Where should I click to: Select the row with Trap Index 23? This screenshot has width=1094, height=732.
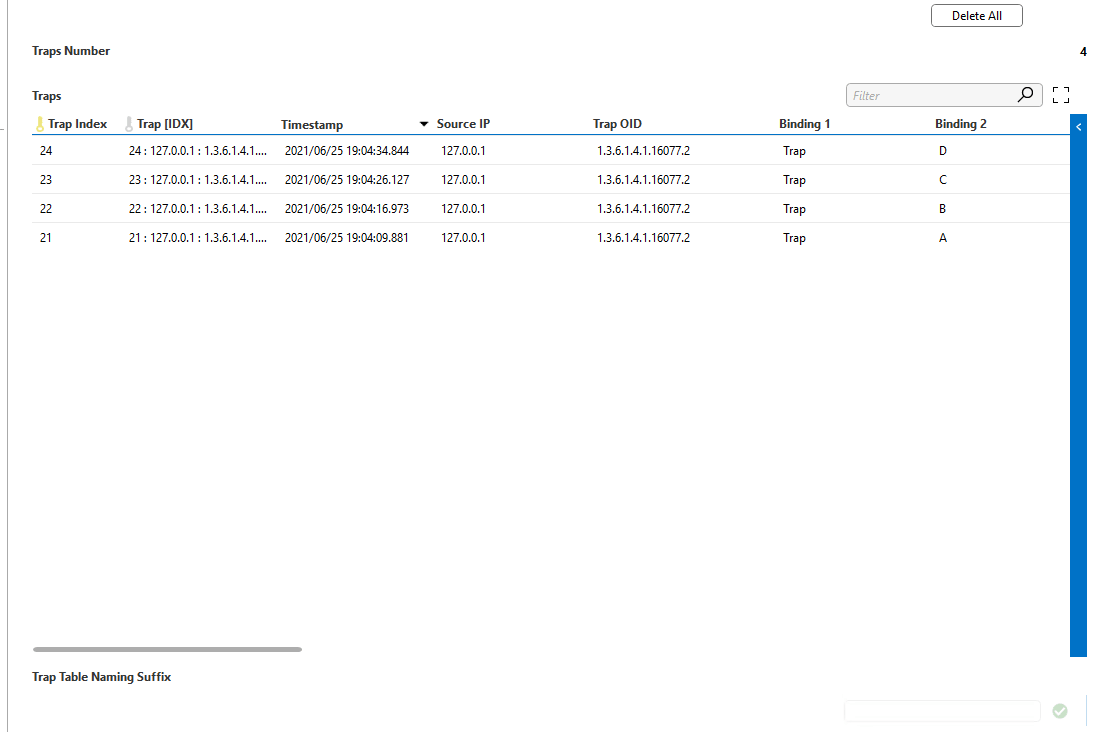tap(550, 179)
